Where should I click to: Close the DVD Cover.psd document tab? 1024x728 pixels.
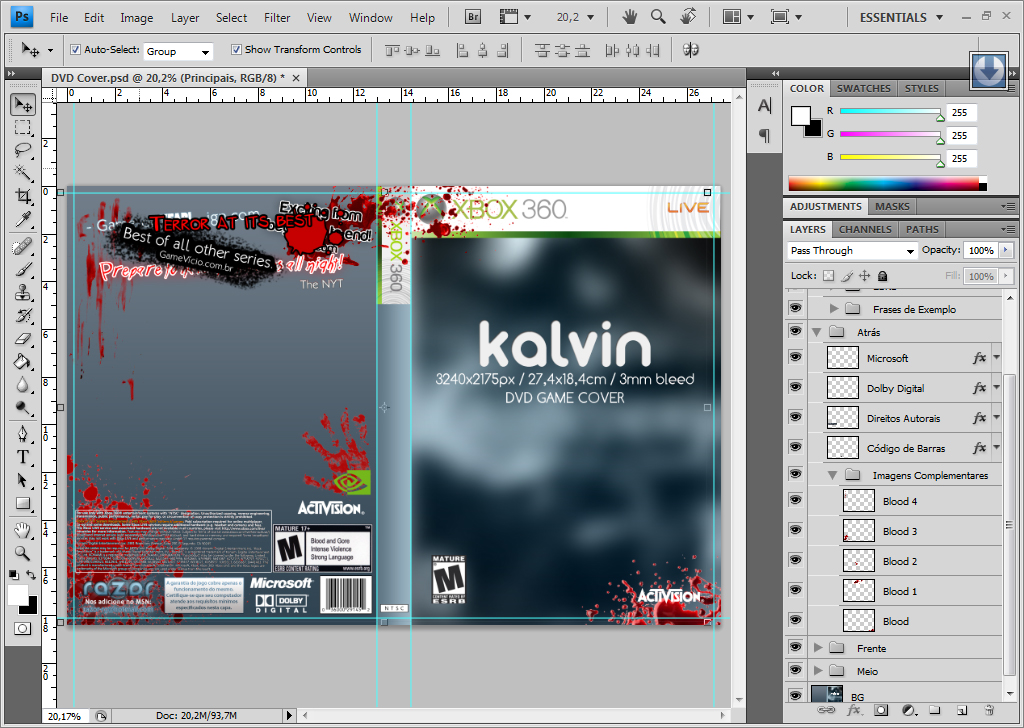coord(296,78)
